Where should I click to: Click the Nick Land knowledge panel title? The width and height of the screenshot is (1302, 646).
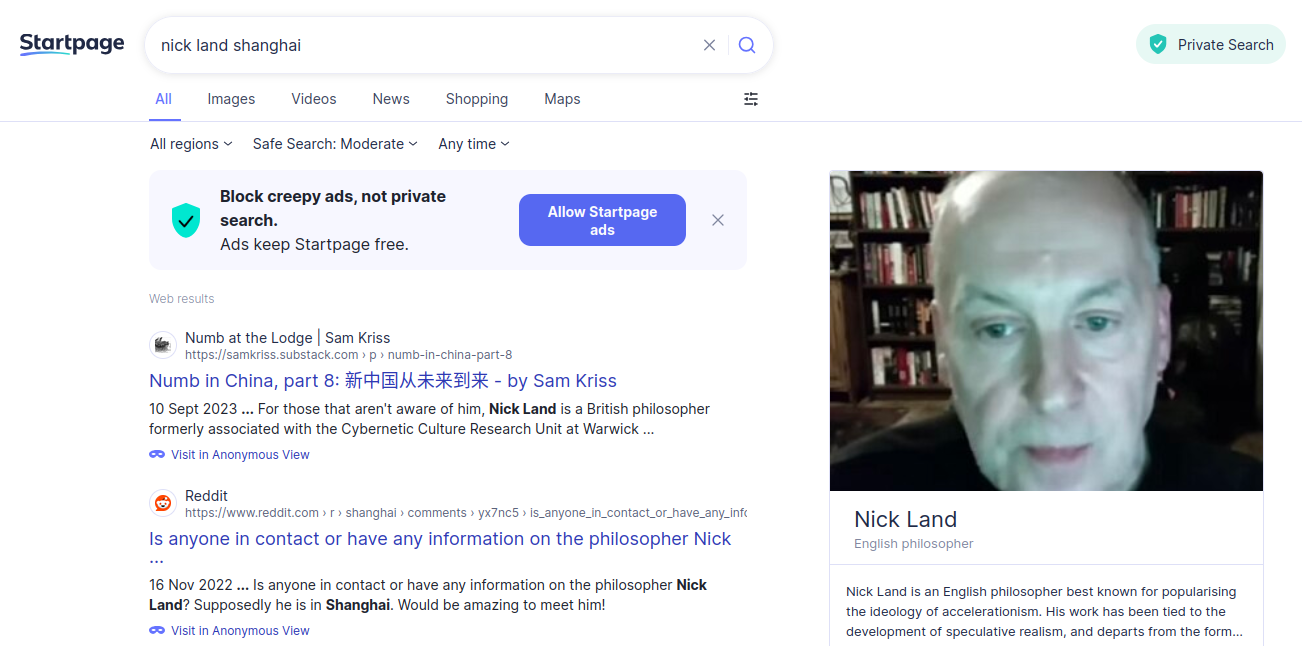pos(905,519)
